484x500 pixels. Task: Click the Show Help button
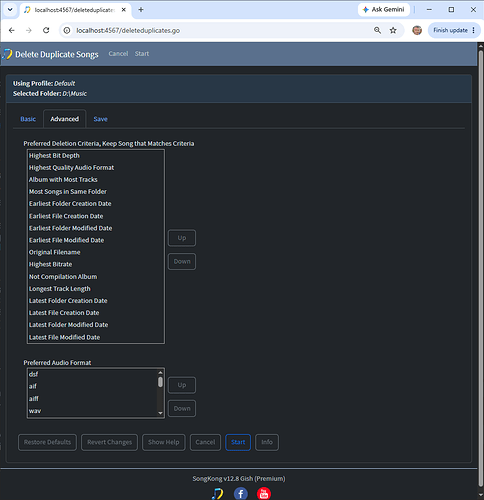click(x=164, y=442)
